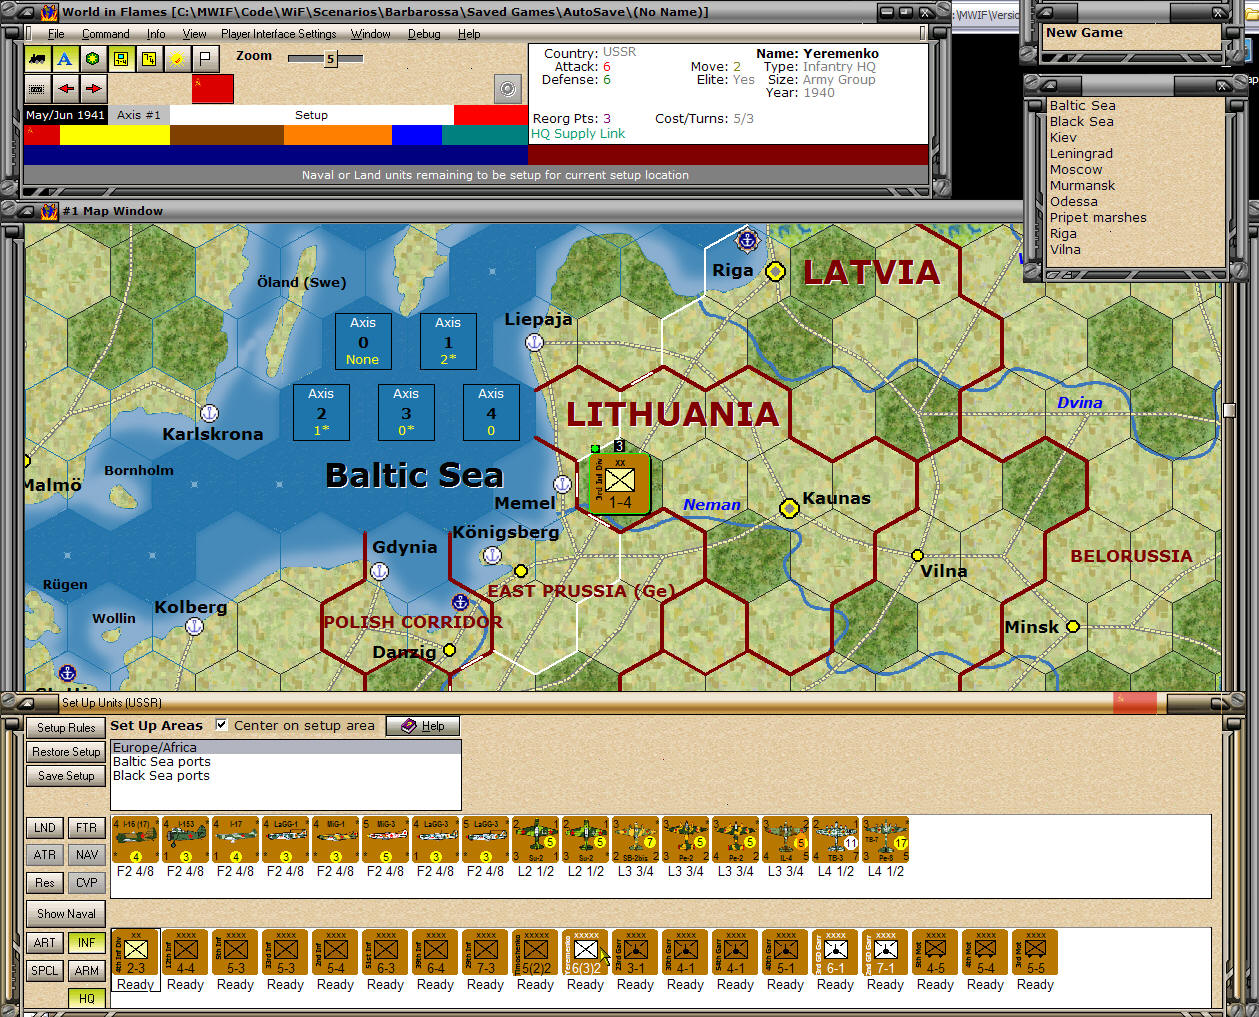Click the Restore Setup button
The height and width of the screenshot is (1017, 1259).
tap(66, 752)
